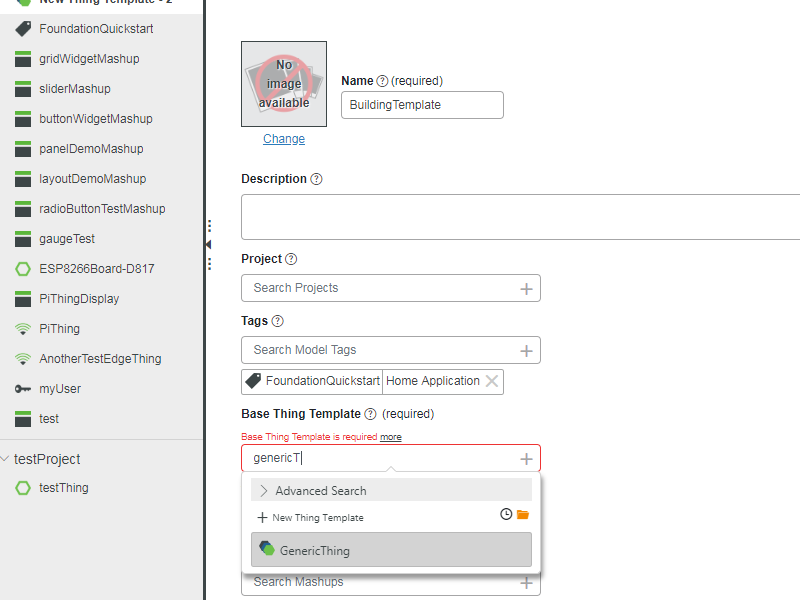The height and width of the screenshot is (600, 800).
Task: Click the recent items clock icon
Action: pos(506,513)
